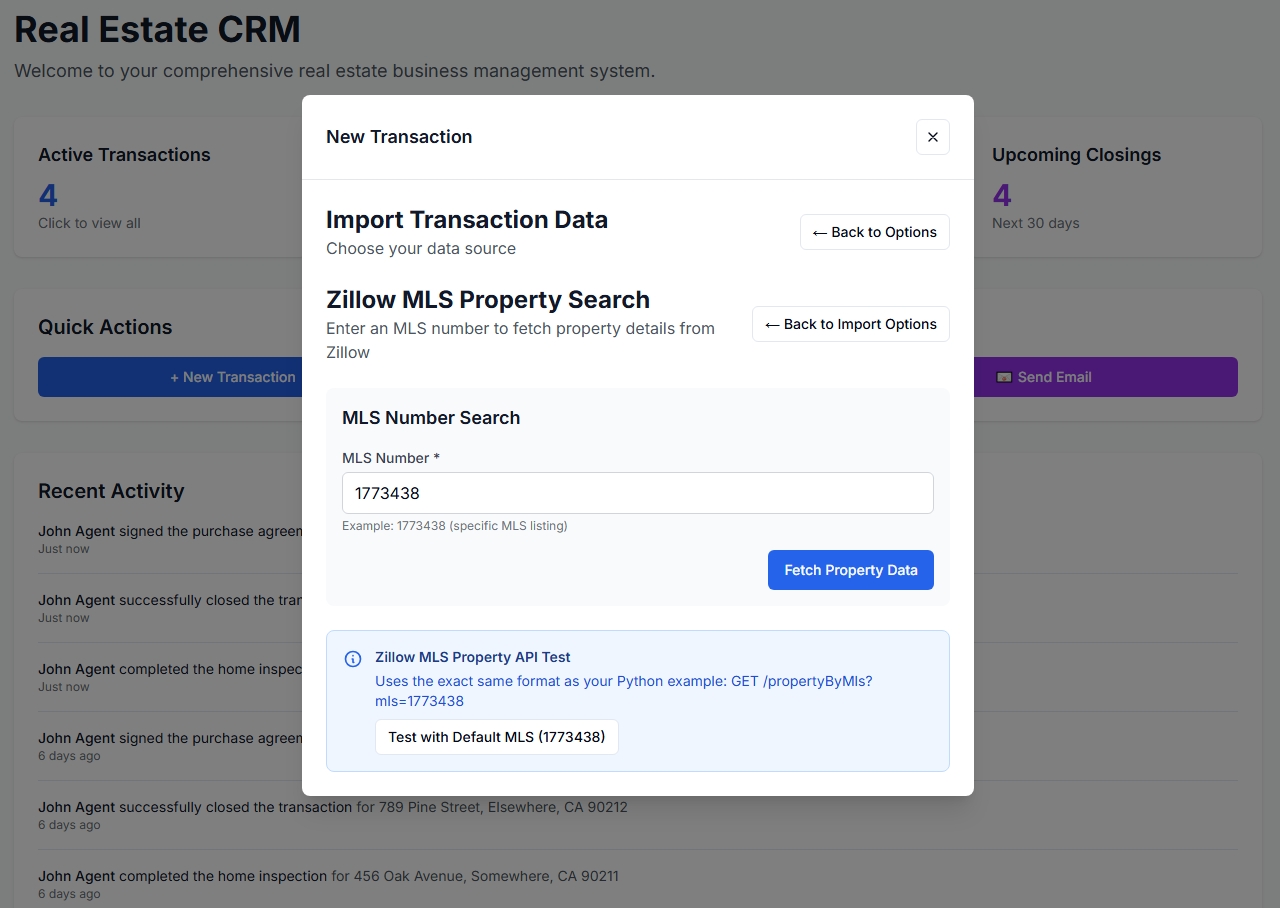1280x908 pixels.
Task: Close the New Transaction dialog
Action: 932,137
